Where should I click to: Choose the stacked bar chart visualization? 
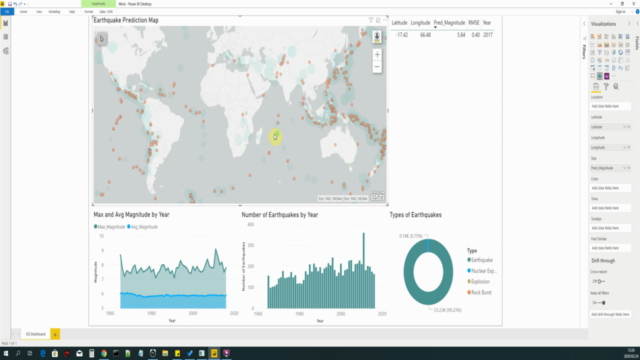point(593,36)
